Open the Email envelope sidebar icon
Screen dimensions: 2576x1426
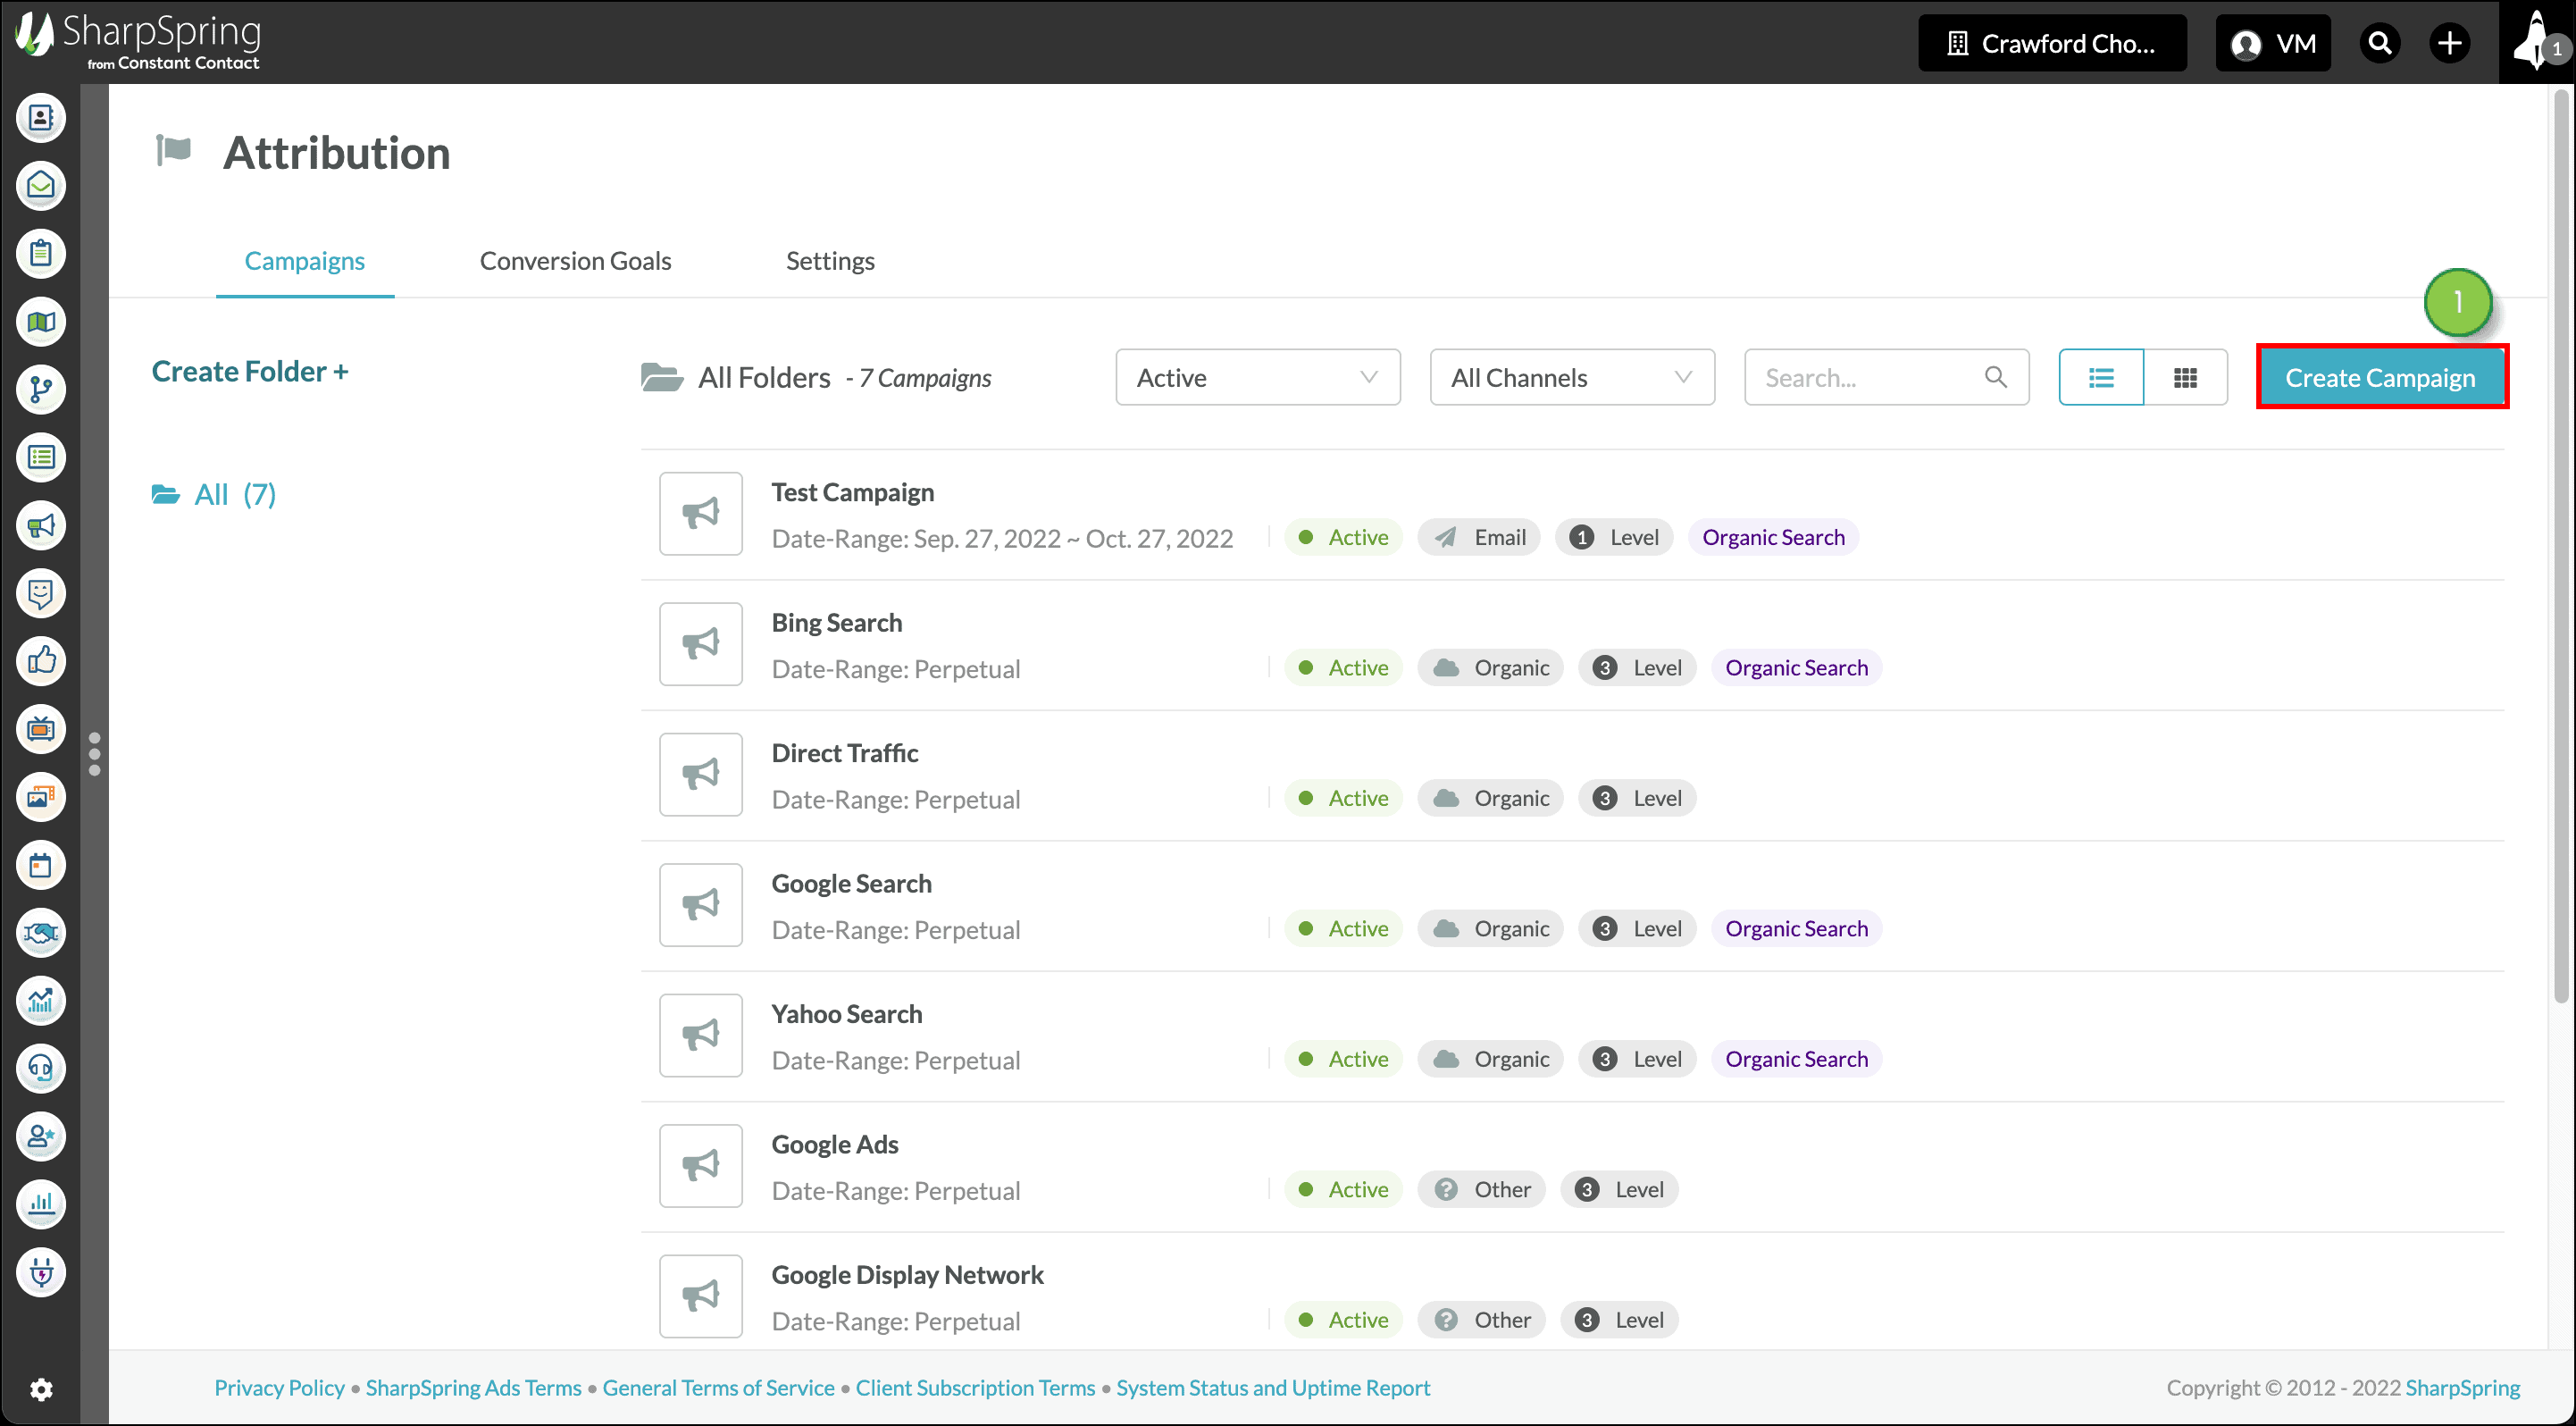[x=41, y=186]
